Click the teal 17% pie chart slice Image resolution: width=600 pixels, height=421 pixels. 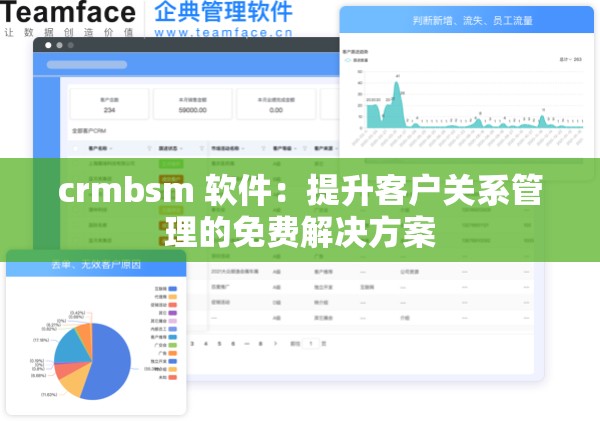click(73, 348)
